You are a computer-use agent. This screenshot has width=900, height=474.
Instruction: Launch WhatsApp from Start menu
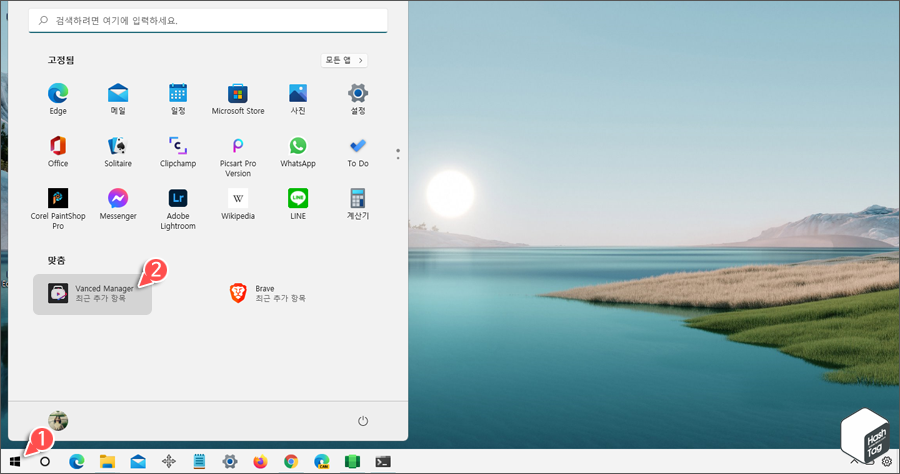[x=298, y=151]
